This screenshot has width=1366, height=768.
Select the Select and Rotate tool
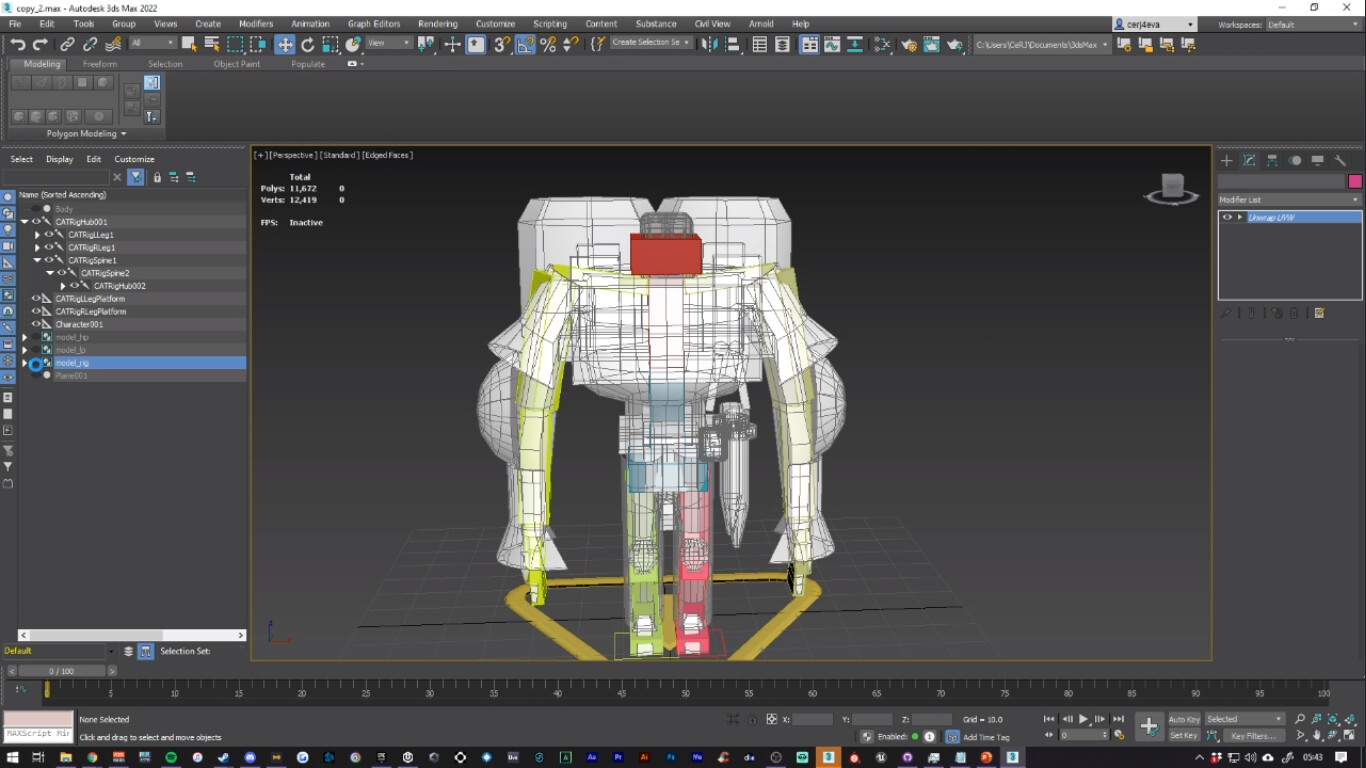309,44
